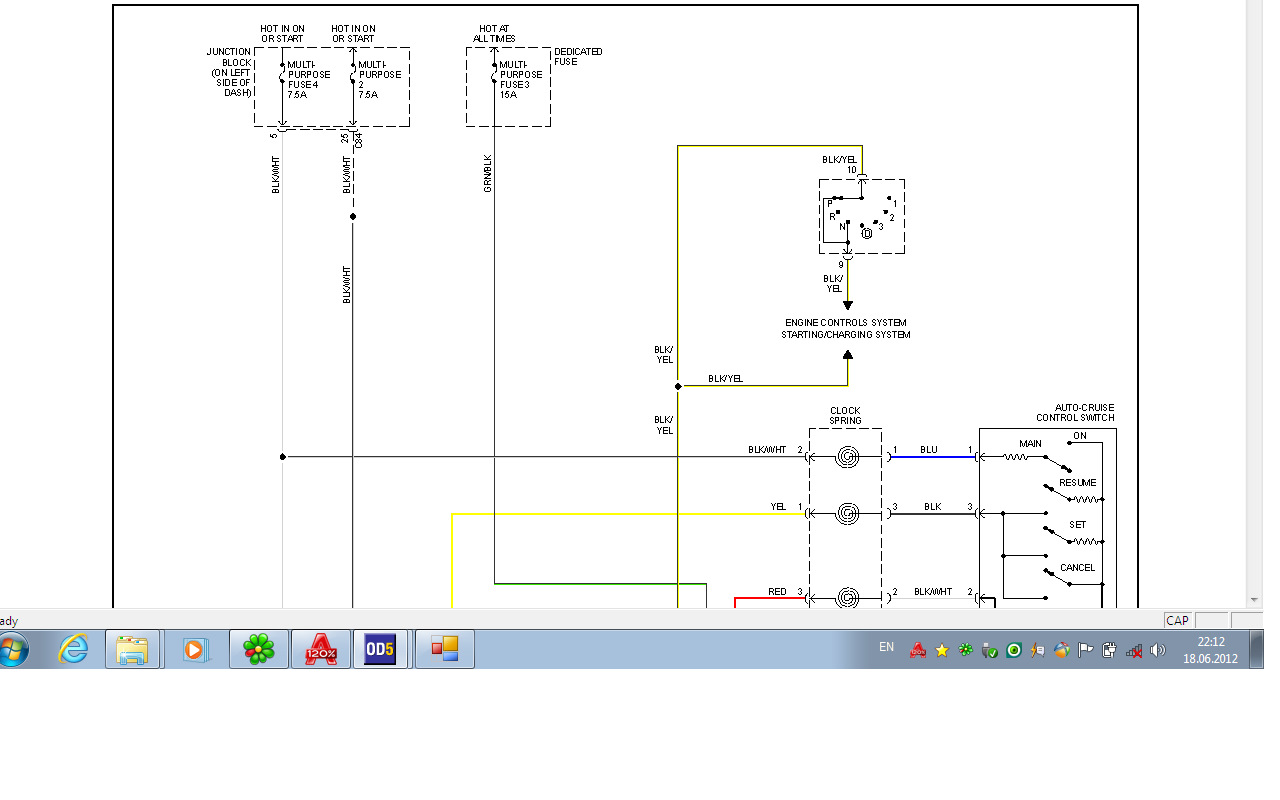Click circled D position in range switch
1280x800 pixels.
click(x=867, y=234)
